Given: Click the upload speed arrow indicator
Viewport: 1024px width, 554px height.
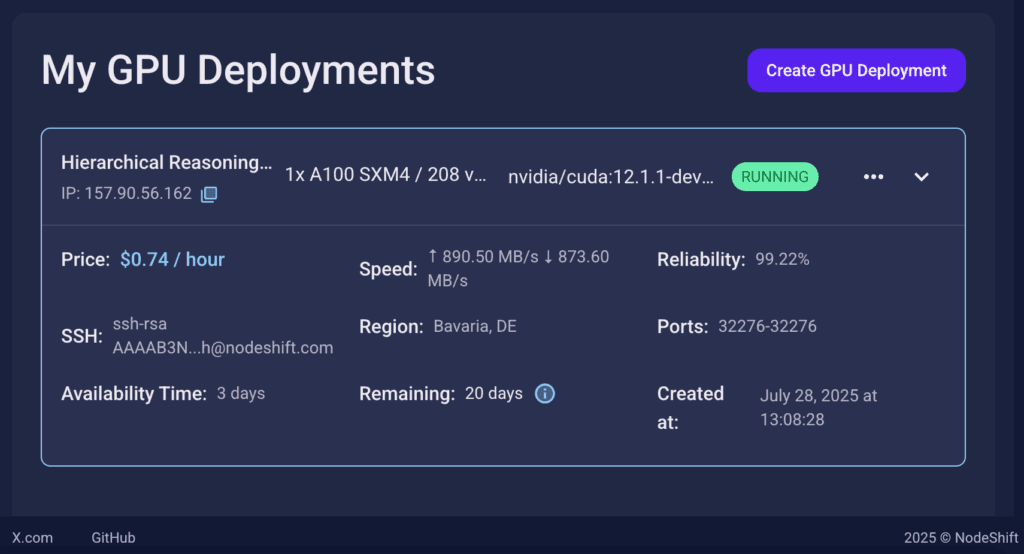Looking at the screenshot, I should (432, 256).
